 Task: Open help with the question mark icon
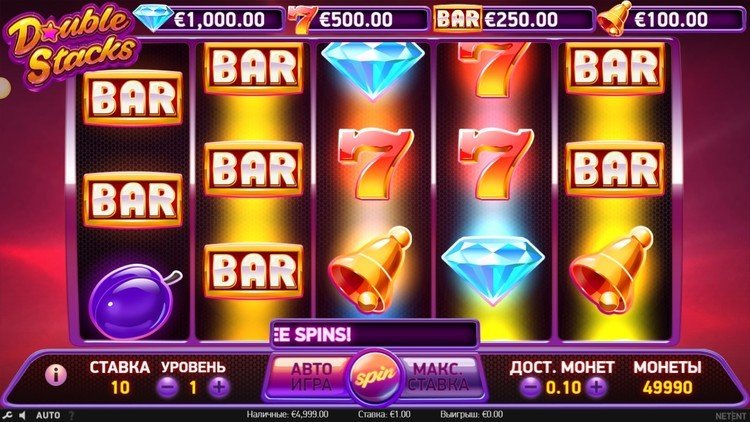pyautogui.click(x=72, y=415)
